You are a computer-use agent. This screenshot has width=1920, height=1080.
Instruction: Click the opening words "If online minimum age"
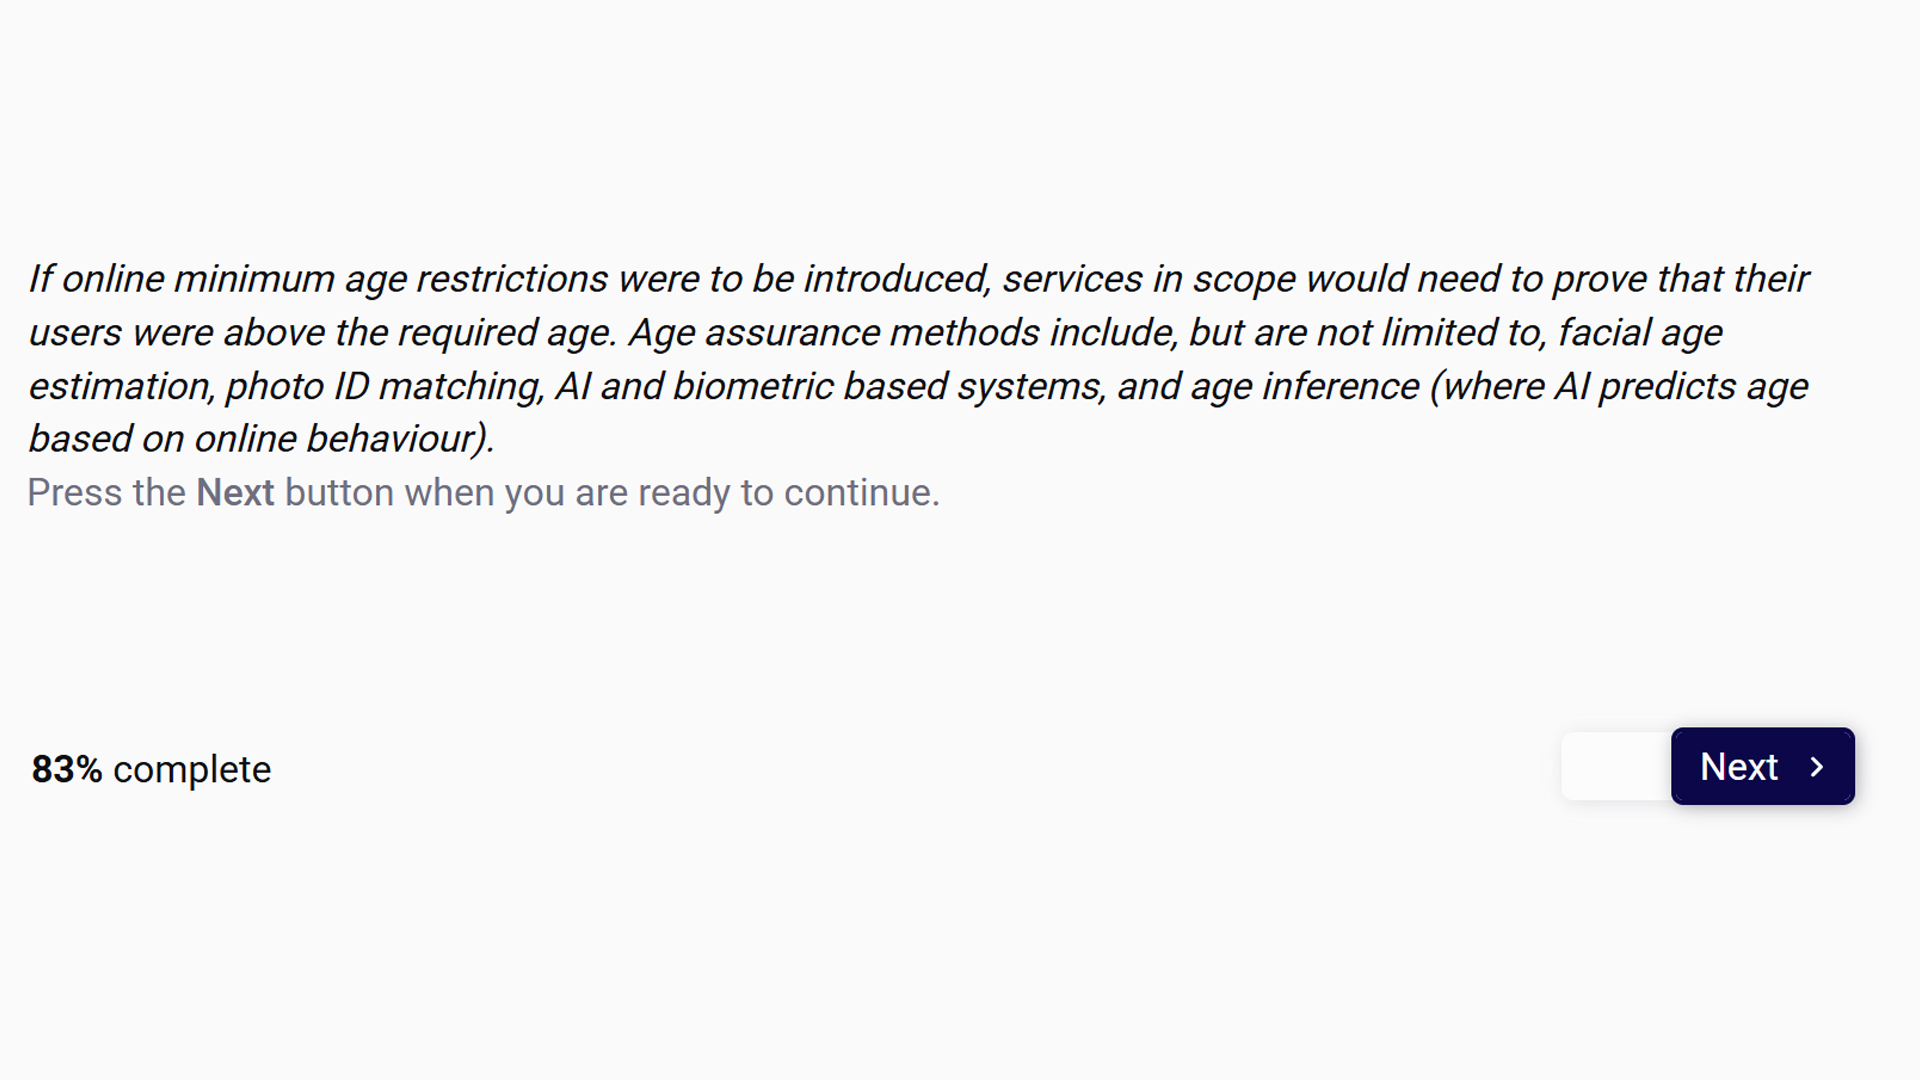(218, 278)
